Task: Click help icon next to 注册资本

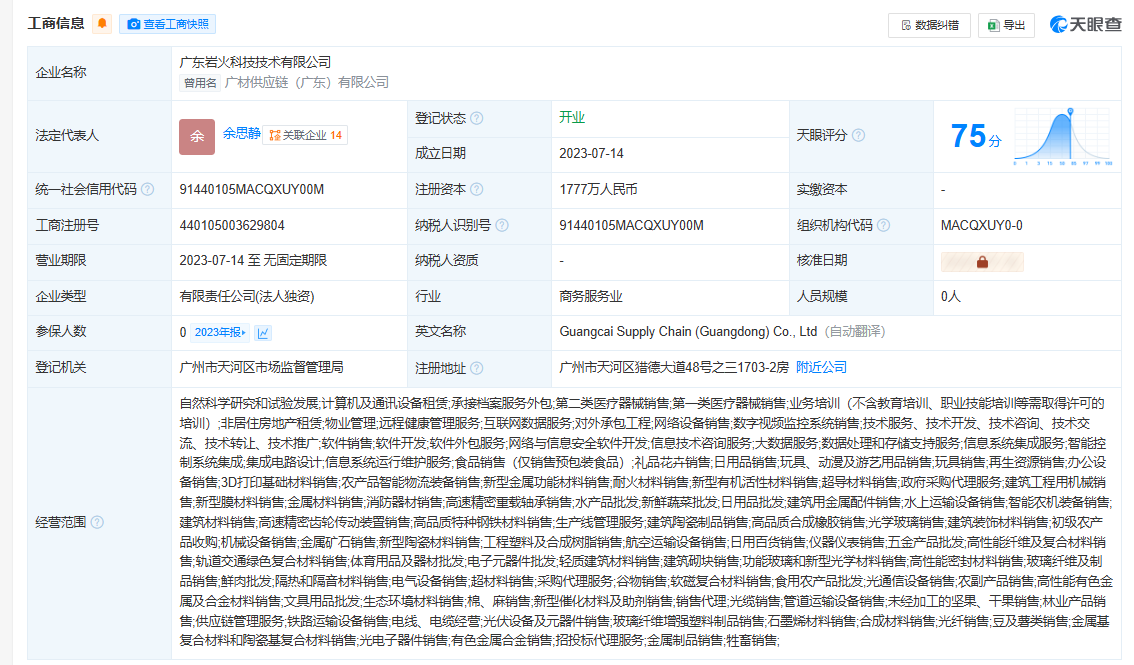Action: pos(477,189)
